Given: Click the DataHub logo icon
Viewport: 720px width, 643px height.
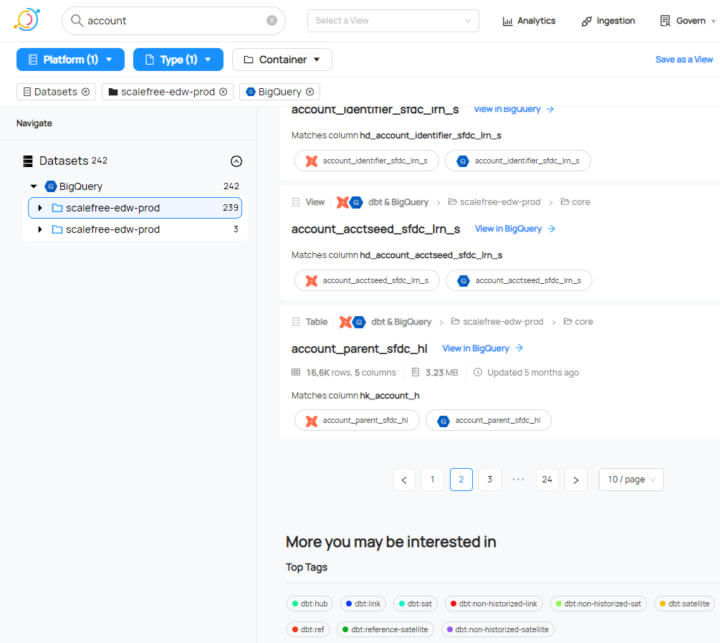Looking at the screenshot, I should coord(26,20).
